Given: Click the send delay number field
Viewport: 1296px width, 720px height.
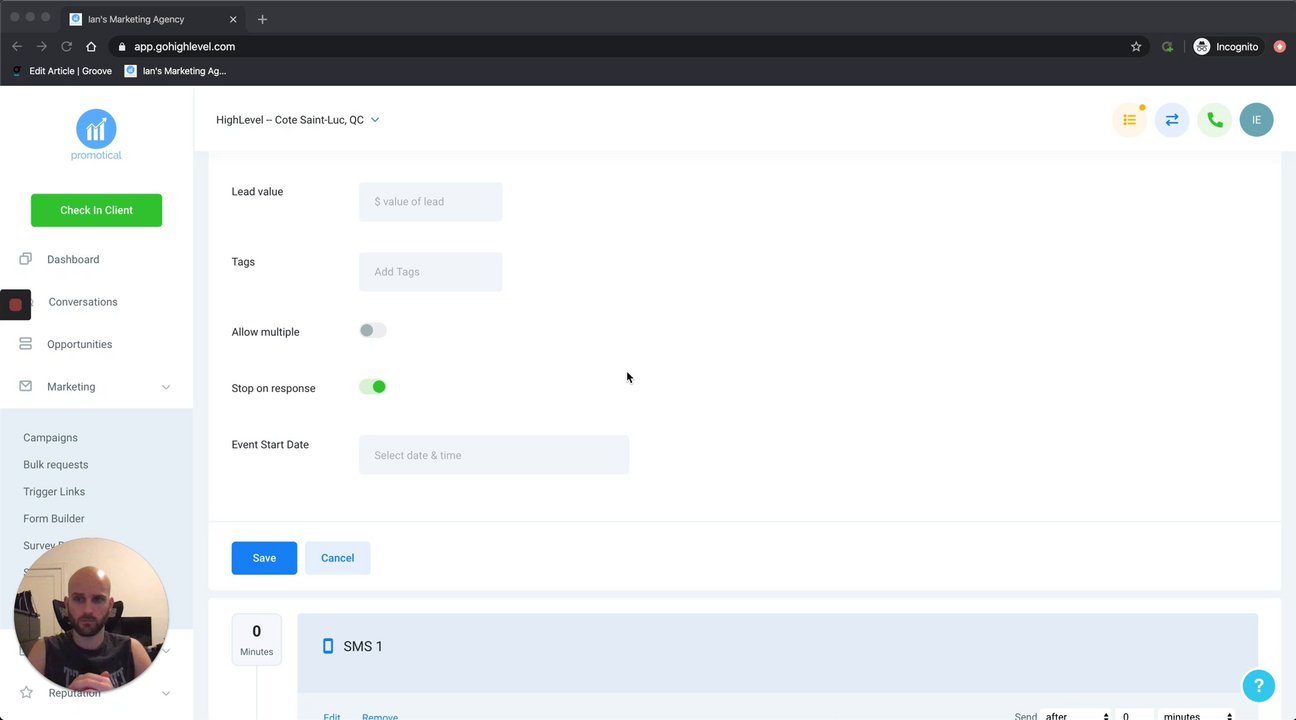Looking at the screenshot, I should 1135,716.
